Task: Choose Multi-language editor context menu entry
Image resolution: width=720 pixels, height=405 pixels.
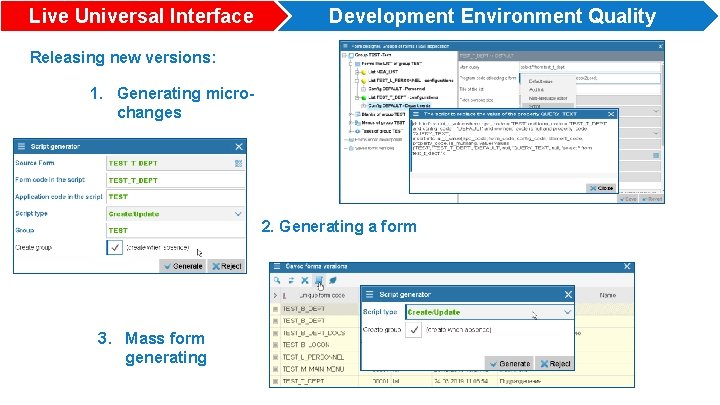Action: click(548, 98)
